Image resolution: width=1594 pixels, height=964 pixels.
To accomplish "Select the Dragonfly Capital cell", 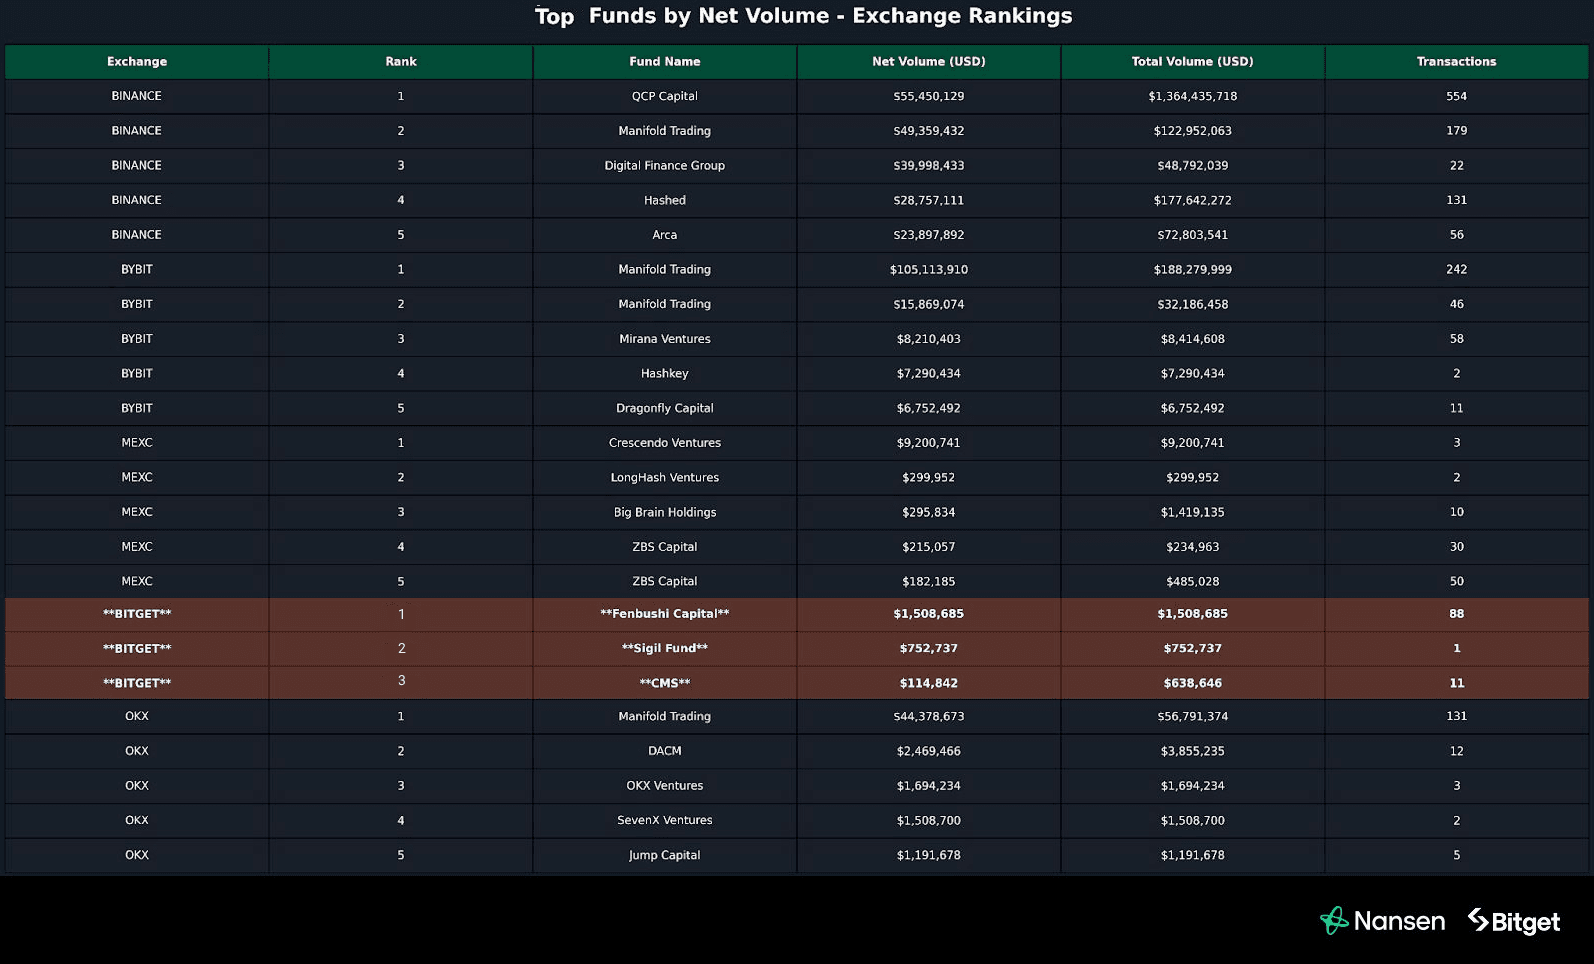I will [665, 408].
